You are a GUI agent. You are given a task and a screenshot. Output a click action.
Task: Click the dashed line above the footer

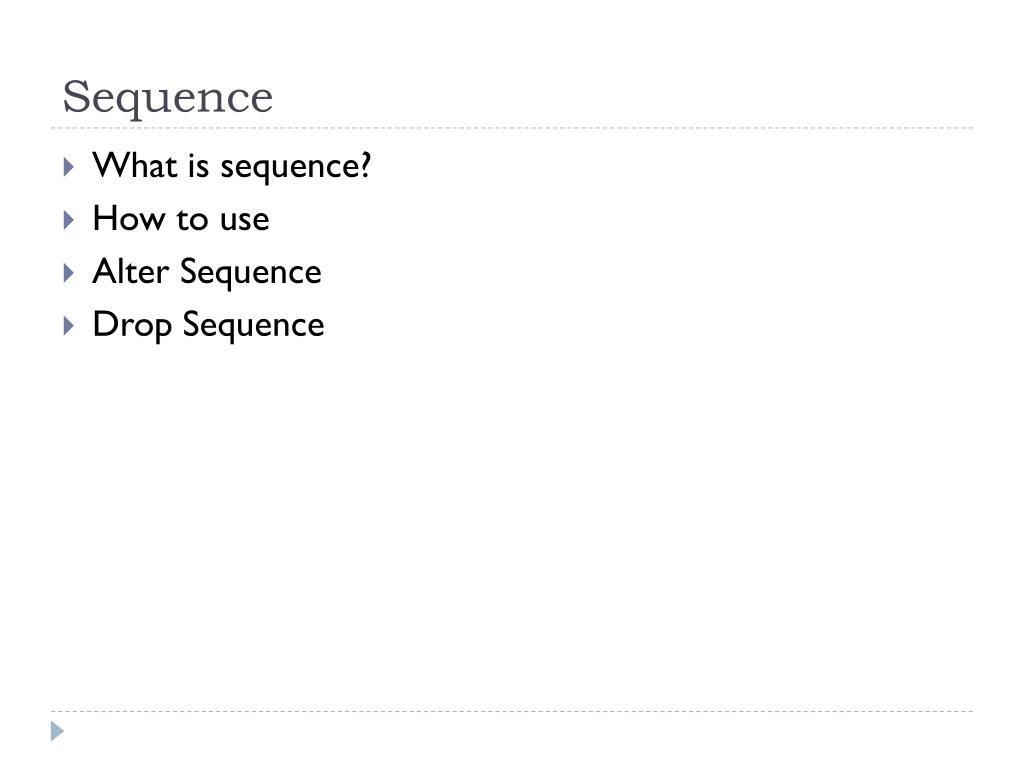[512, 711]
